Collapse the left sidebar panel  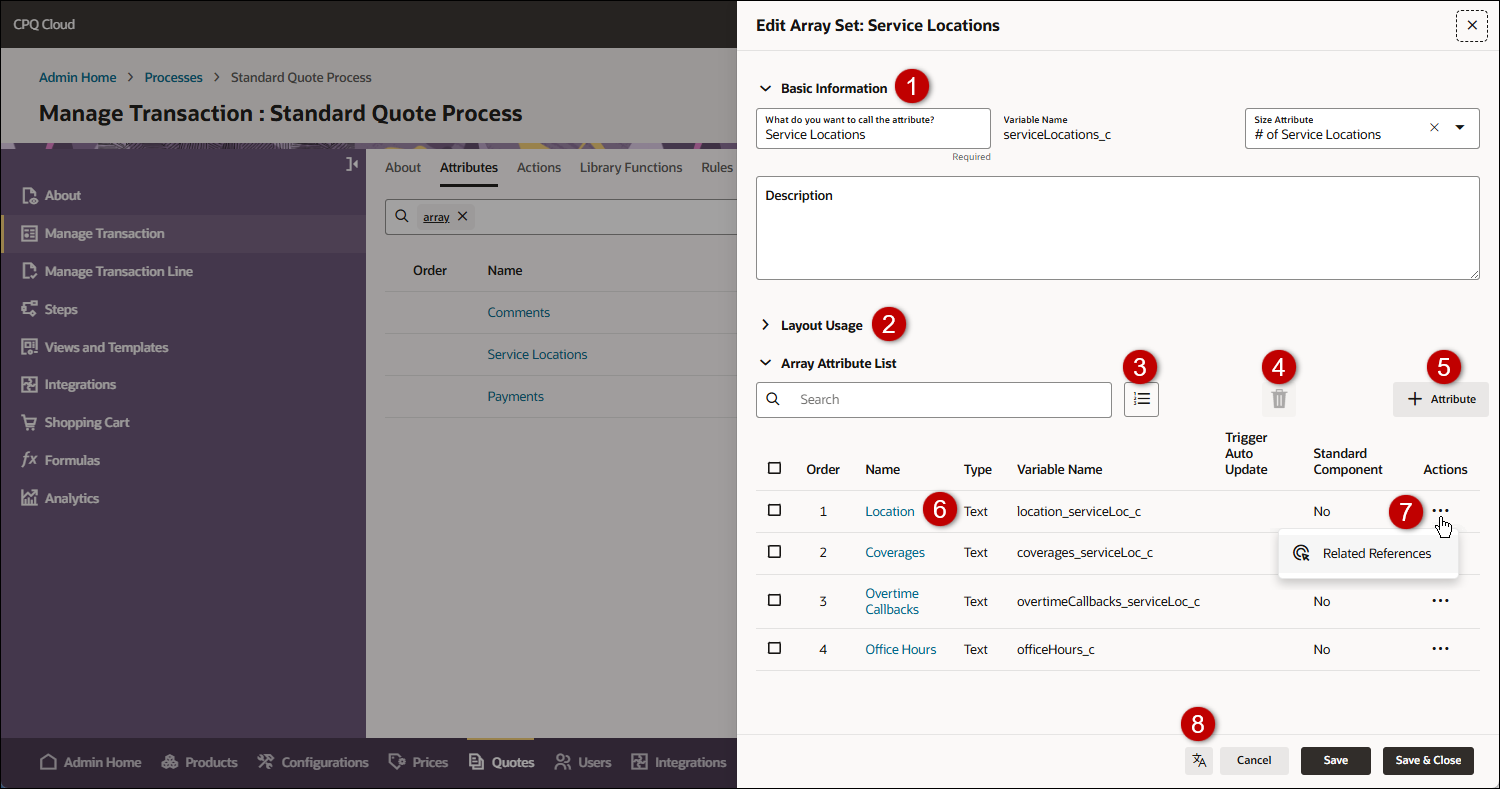pos(352,164)
